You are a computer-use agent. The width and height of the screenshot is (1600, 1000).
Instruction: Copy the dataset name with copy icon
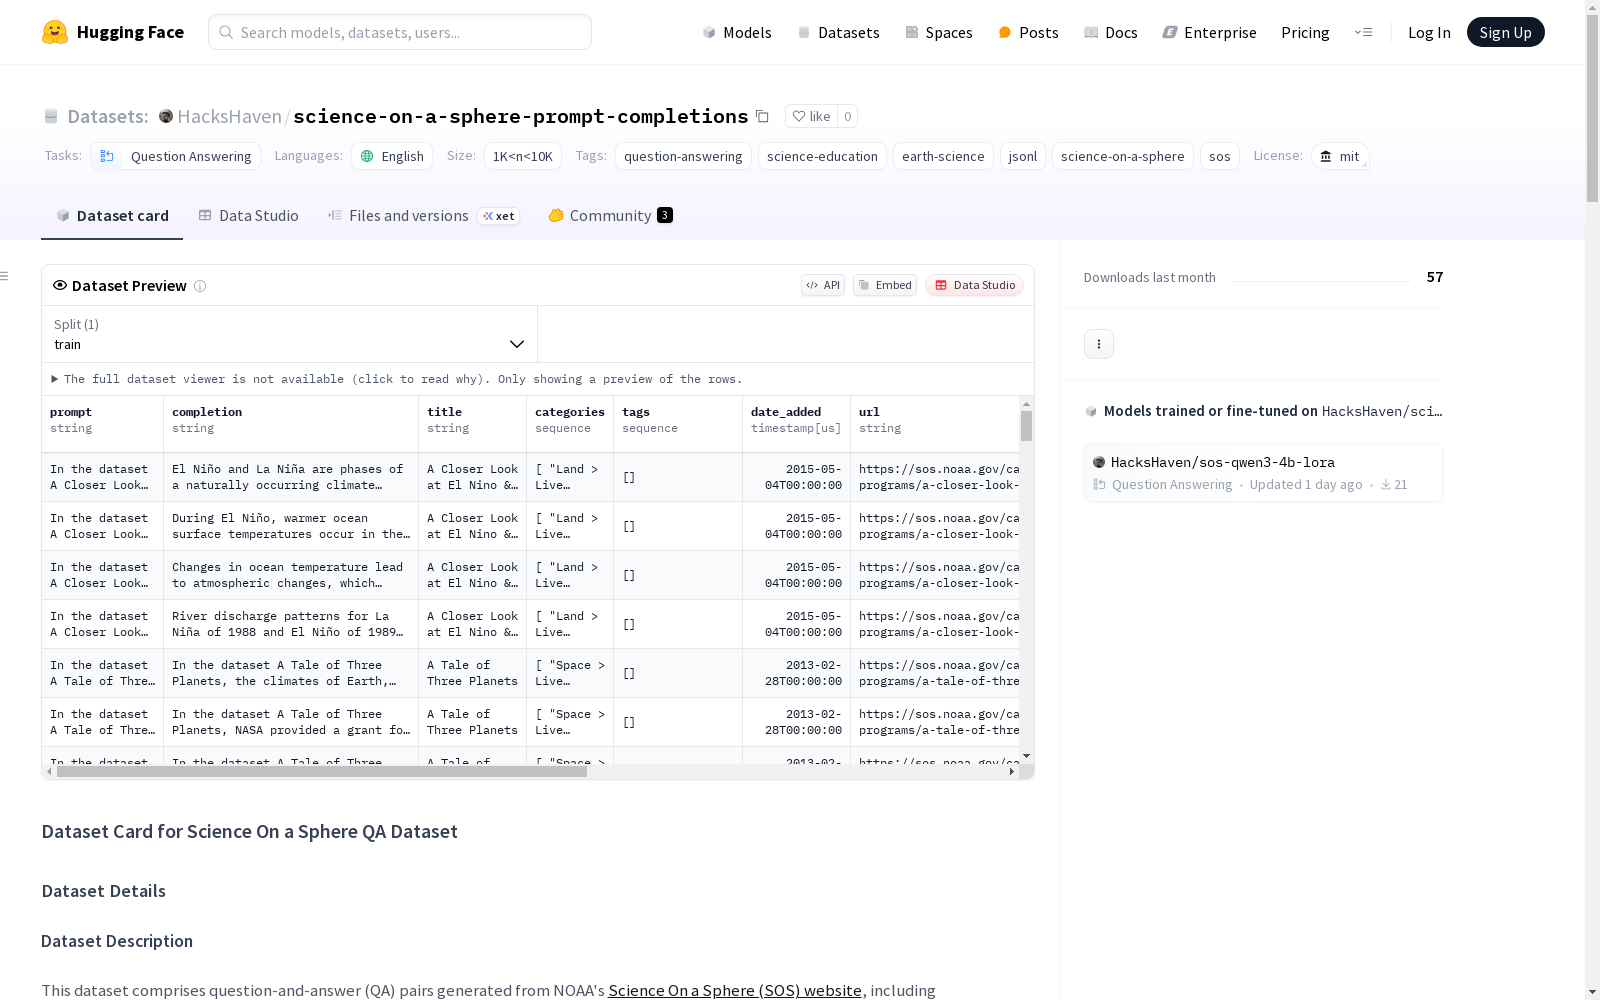tap(762, 116)
